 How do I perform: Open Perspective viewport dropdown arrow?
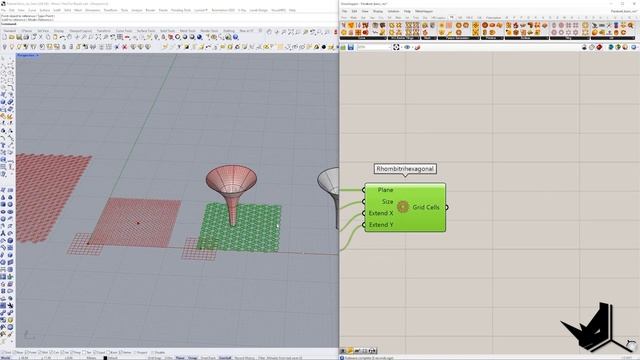coord(37,55)
